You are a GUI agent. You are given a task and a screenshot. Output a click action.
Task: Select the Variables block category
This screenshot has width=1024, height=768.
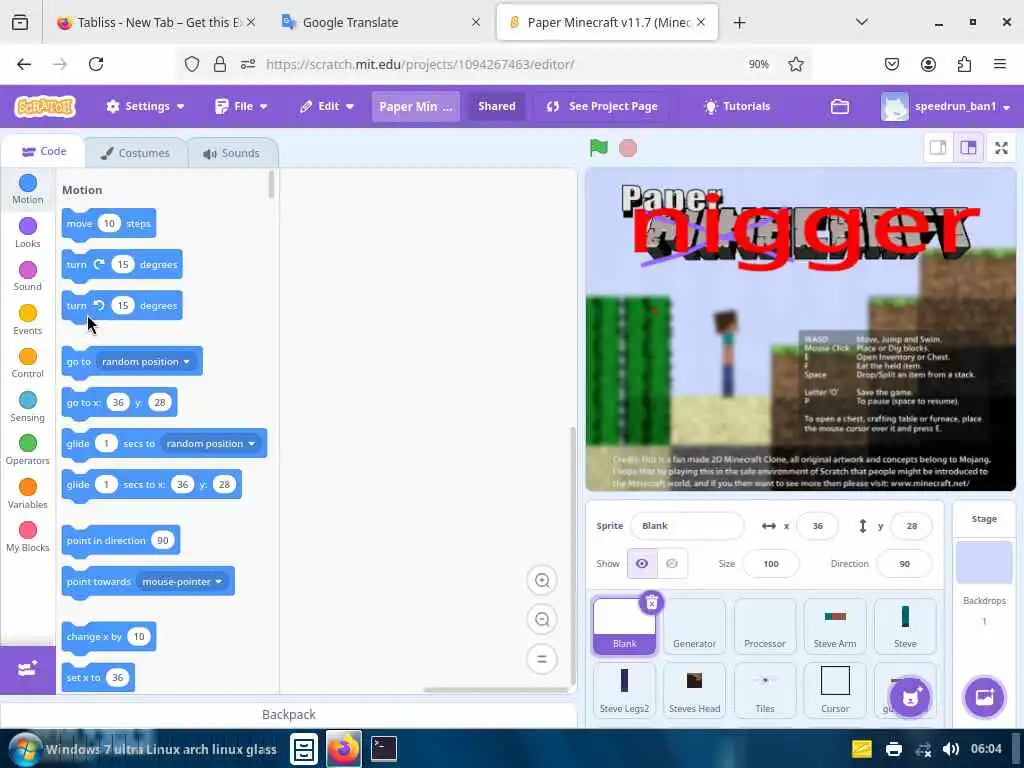tap(27, 494)
